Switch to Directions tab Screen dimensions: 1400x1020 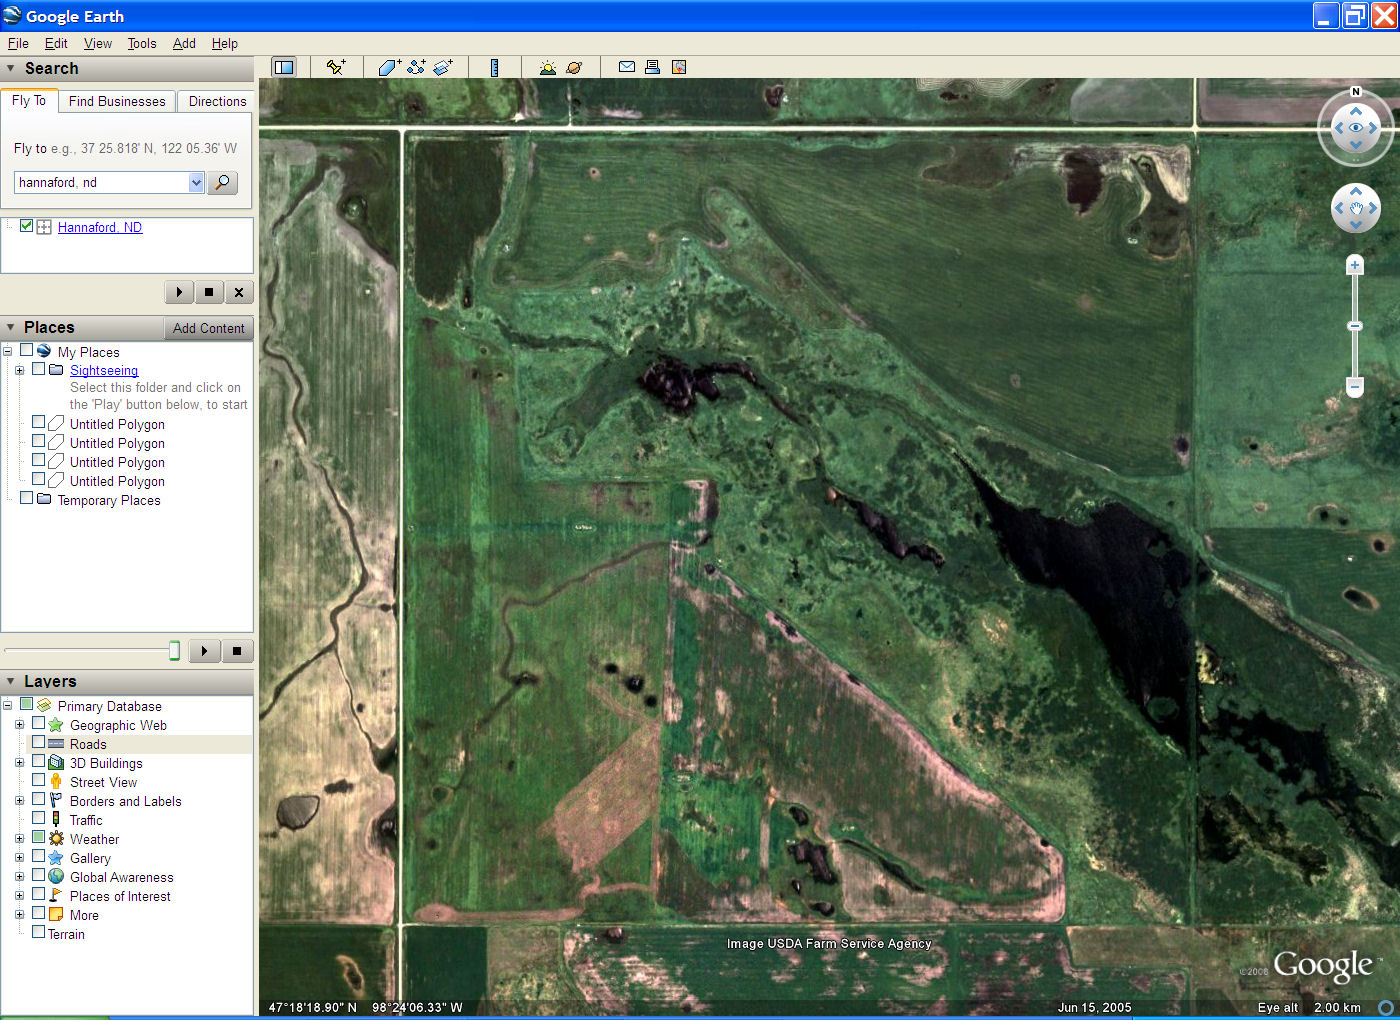(x=217, y=101)
